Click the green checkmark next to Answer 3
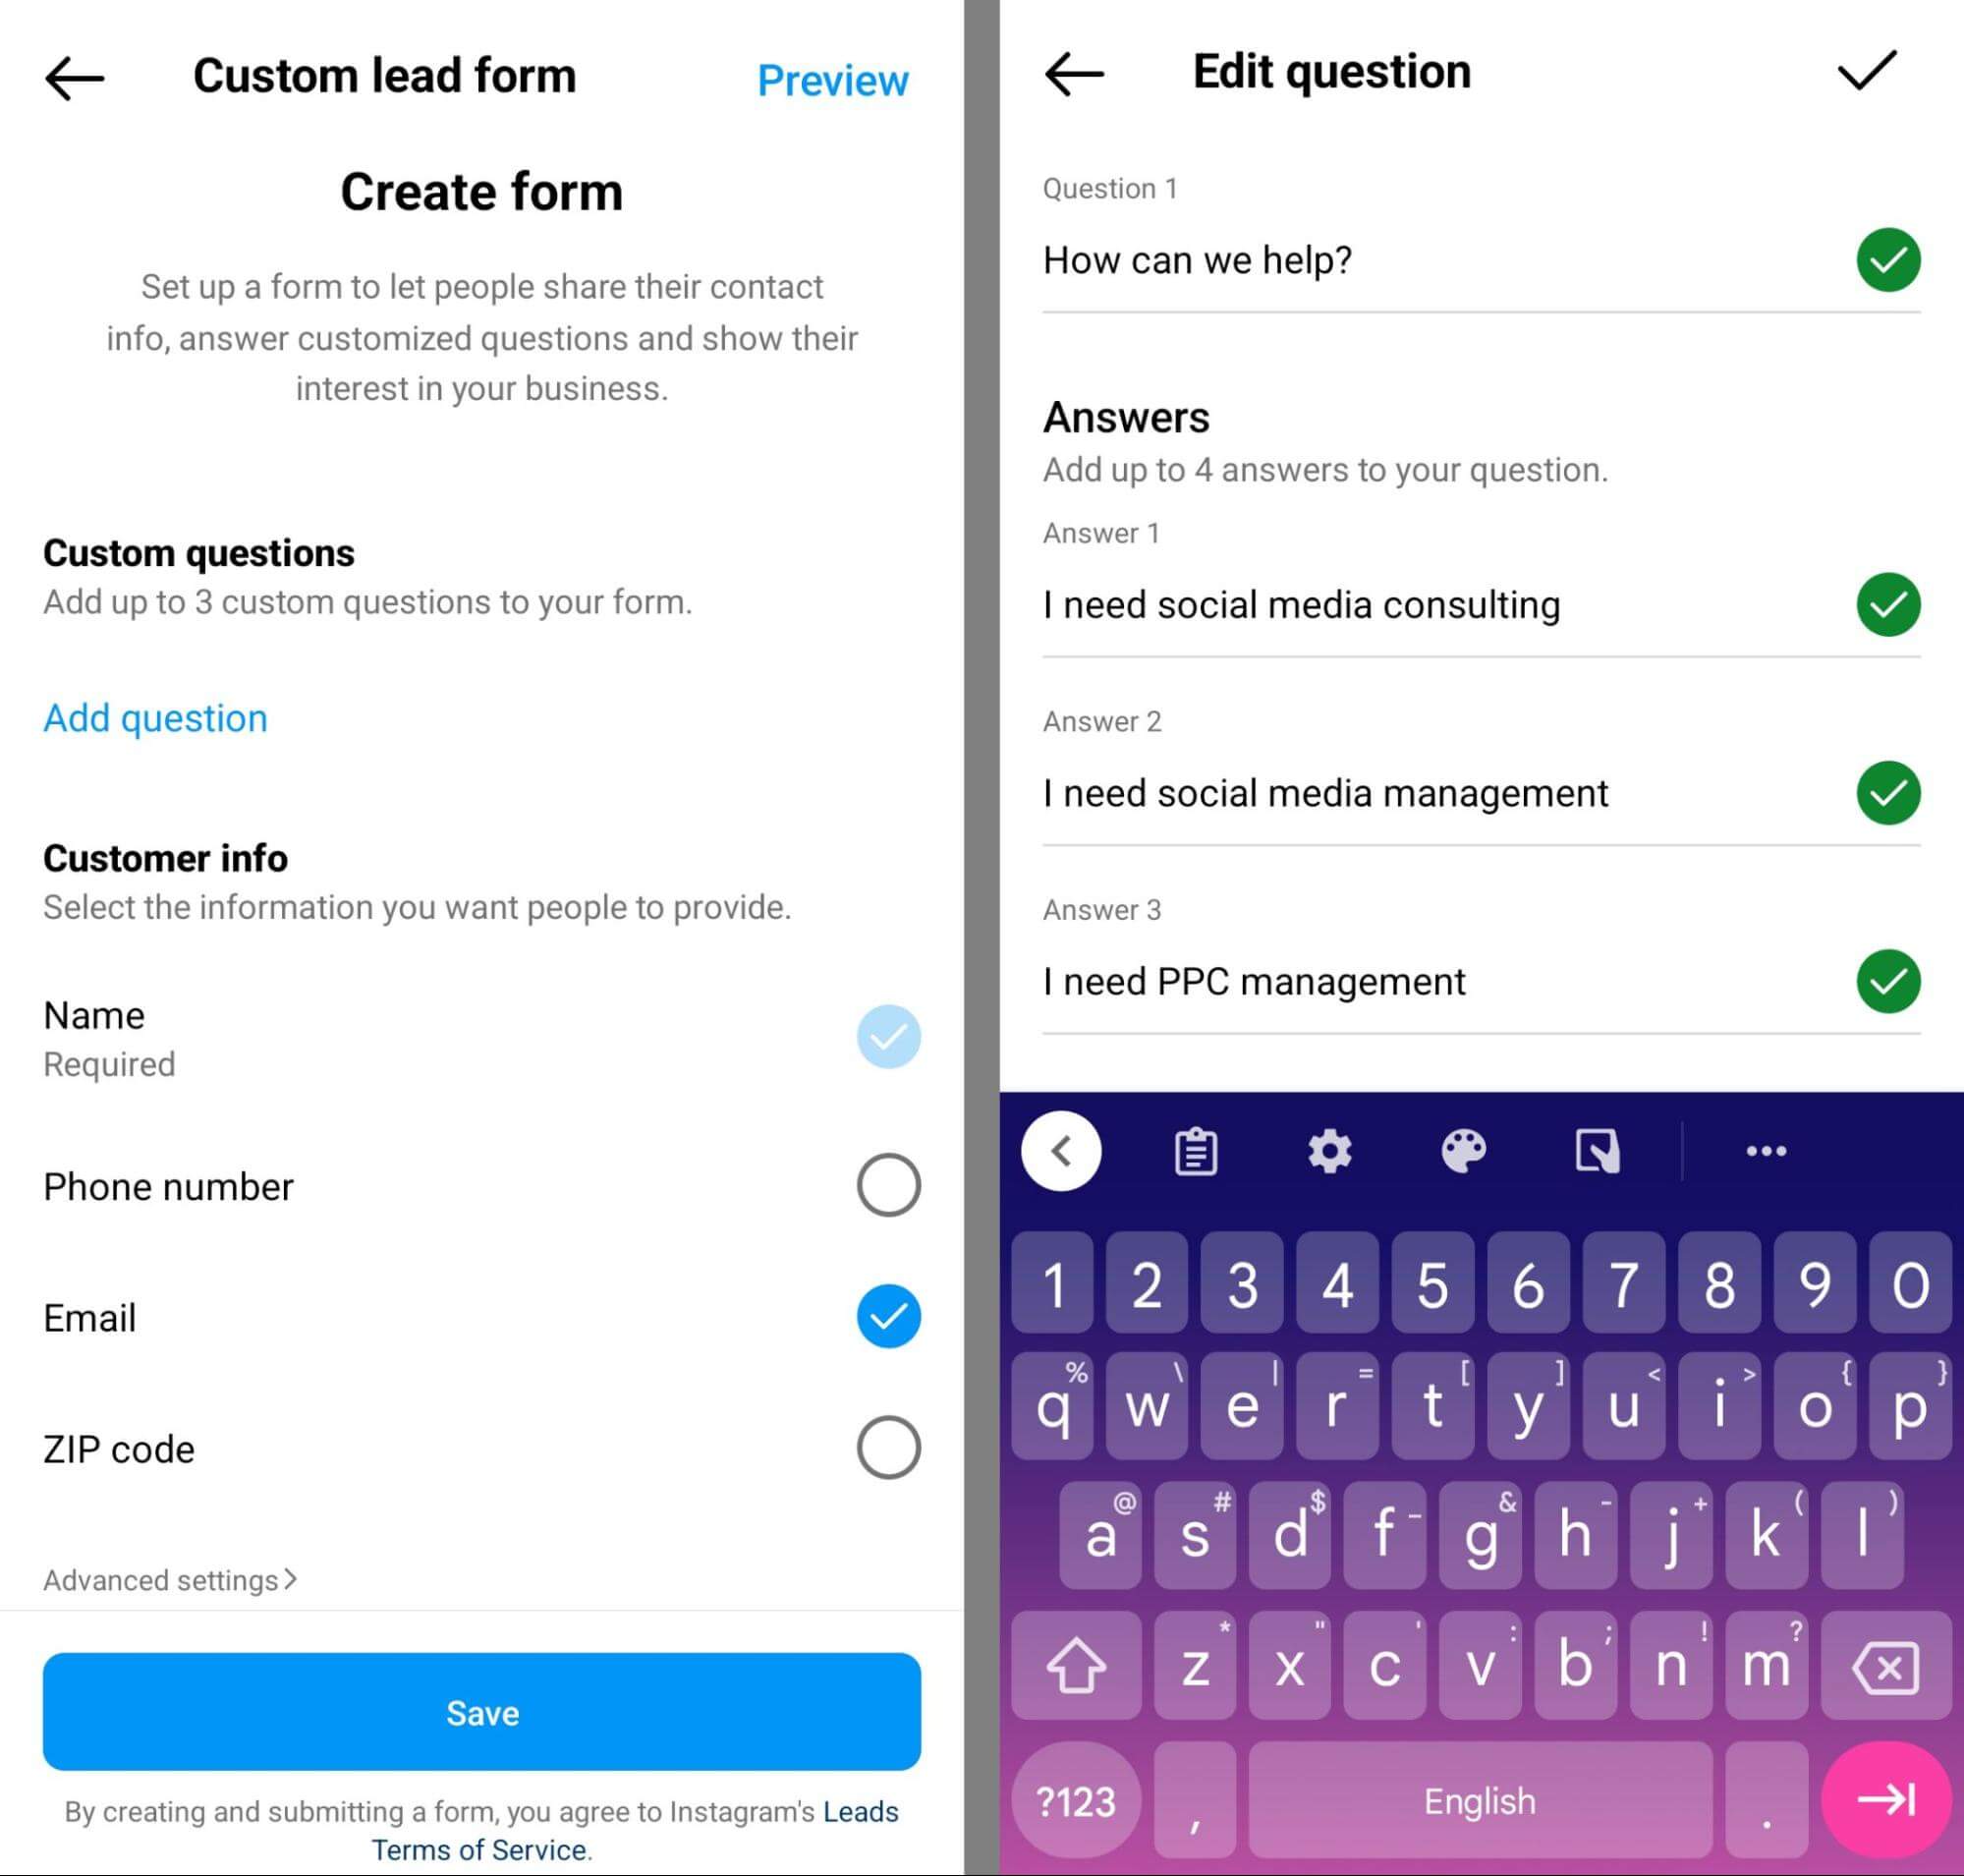1964x1876 pixels. tap(1890, 979)
